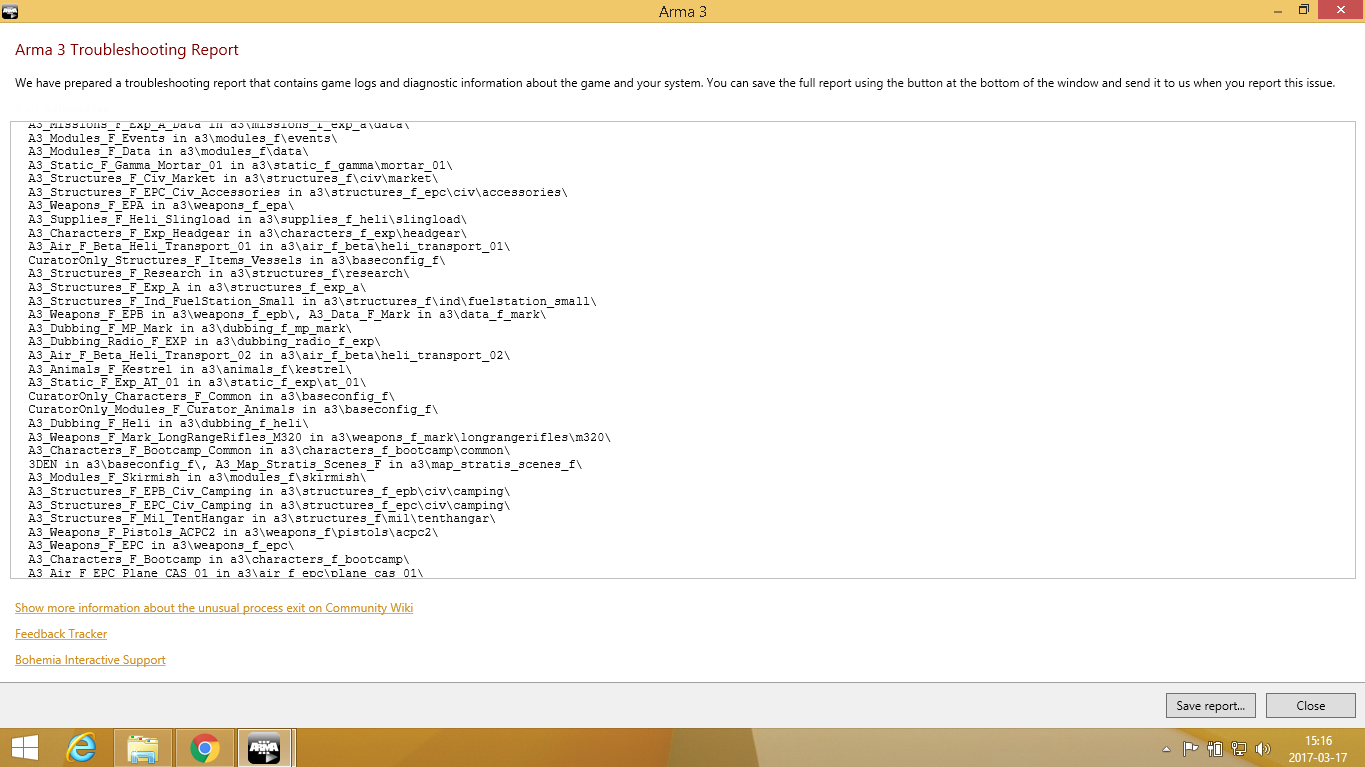
Task: Select line 'A3_Dubbing_F_Heli'
Action: click(x=170, y=423)
